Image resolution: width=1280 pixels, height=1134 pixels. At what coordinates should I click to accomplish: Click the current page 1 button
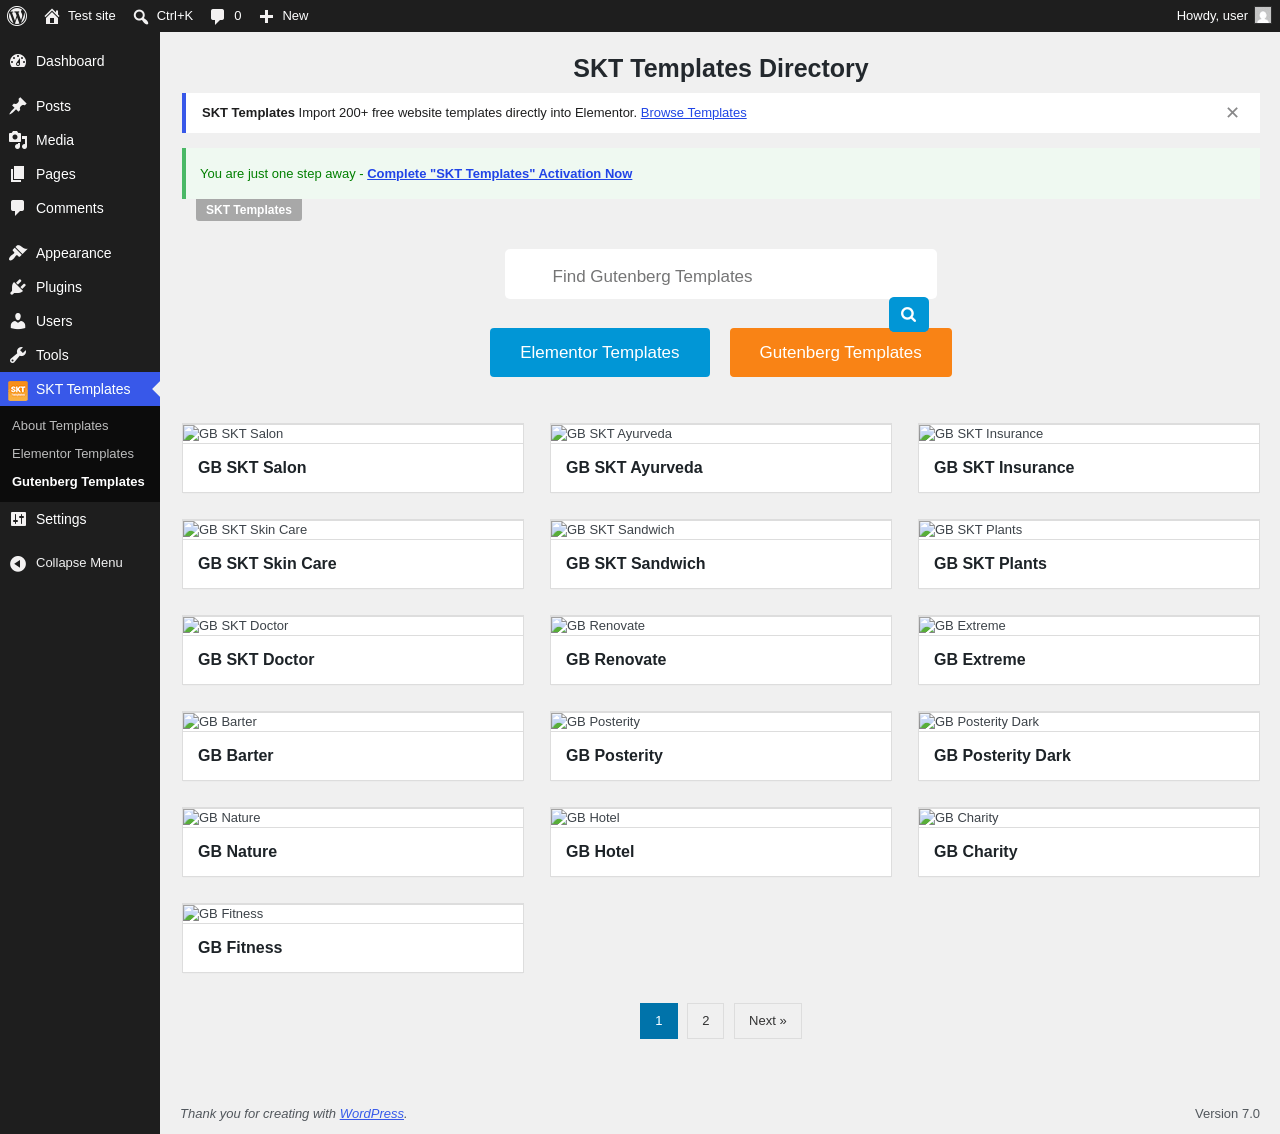[659, 1021]
